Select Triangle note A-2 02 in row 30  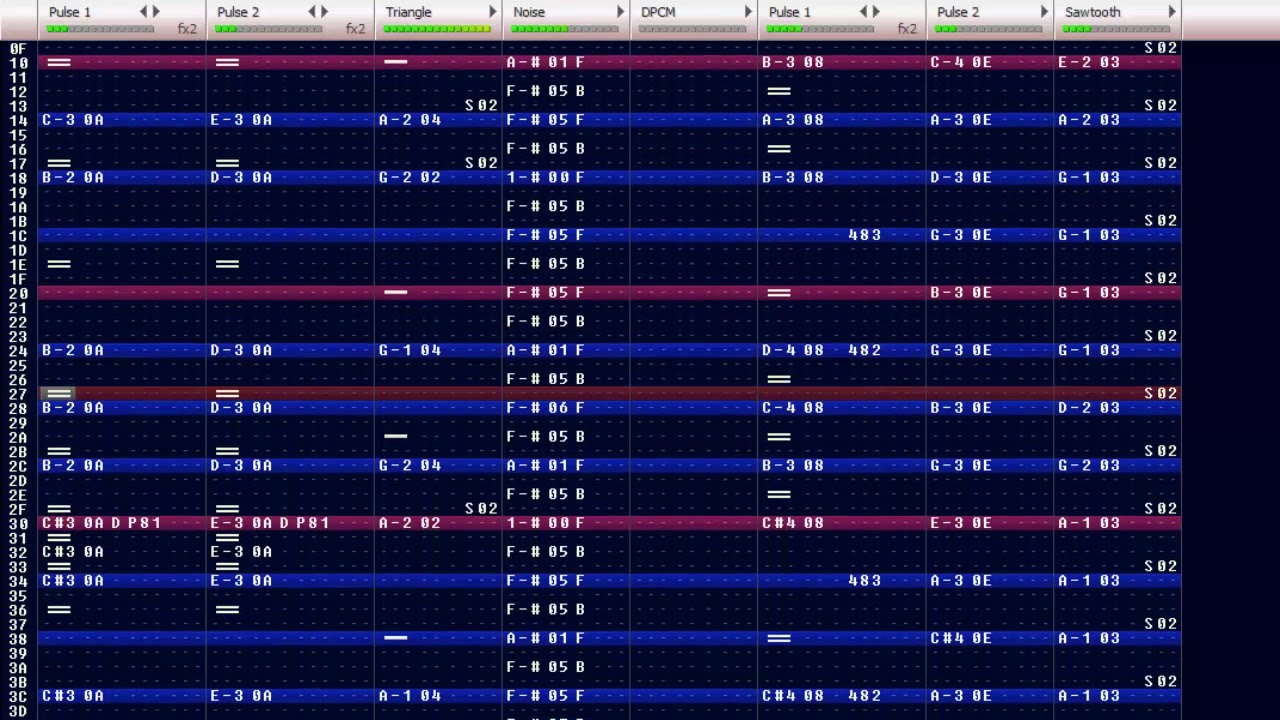(x=410, y=523)
